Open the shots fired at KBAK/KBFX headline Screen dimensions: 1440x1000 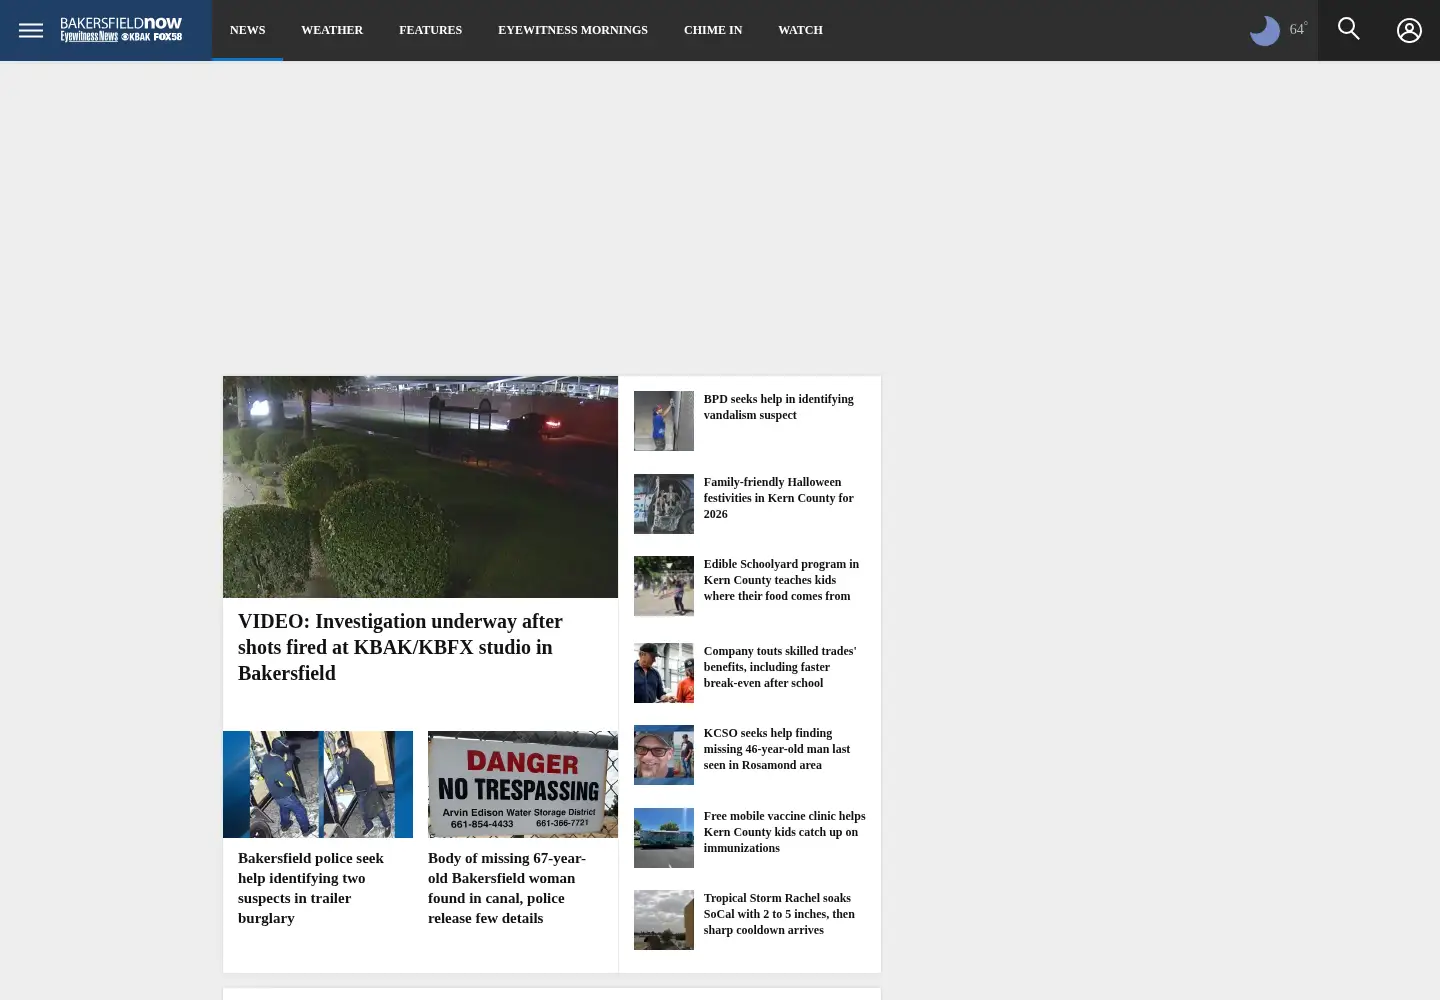[x=400, y=647]
